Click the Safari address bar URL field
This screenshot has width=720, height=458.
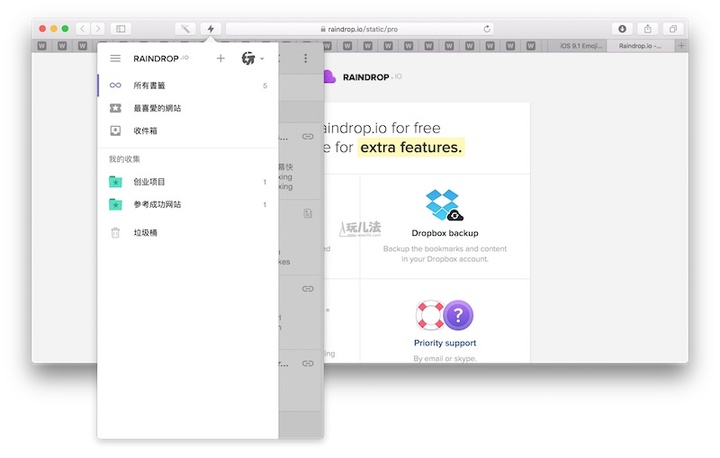[360, 29]
